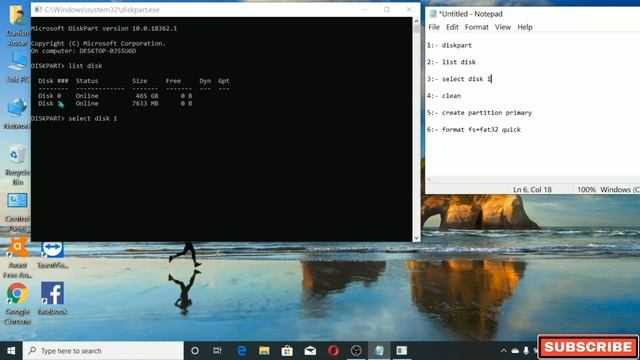Click the 'select disk 1' command in diskpart
640x360 pixels.
point(93,118)
